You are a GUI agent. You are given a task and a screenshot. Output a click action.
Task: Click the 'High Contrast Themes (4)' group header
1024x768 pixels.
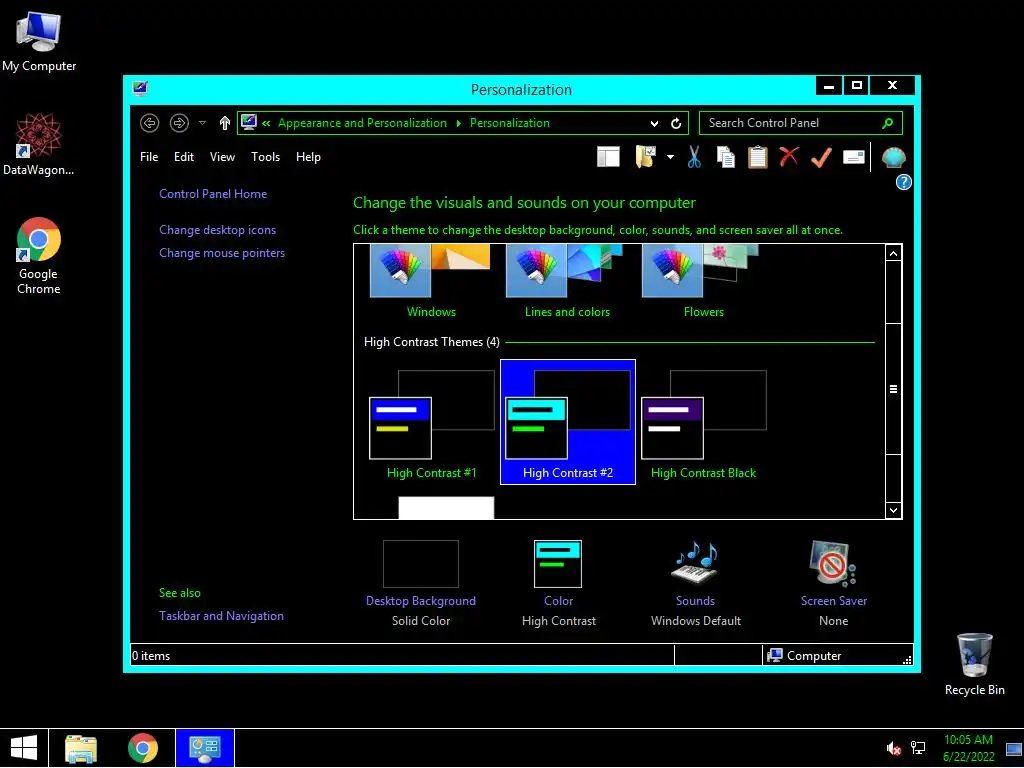point(432,342)
